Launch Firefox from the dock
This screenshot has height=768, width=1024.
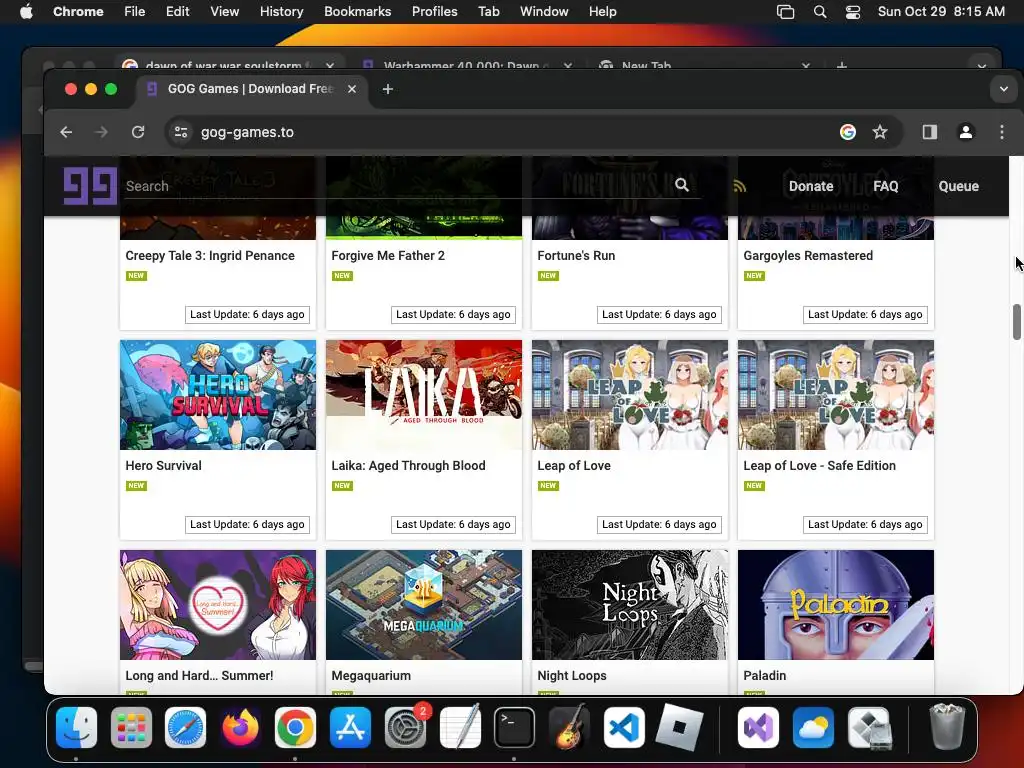click(240, 728)
